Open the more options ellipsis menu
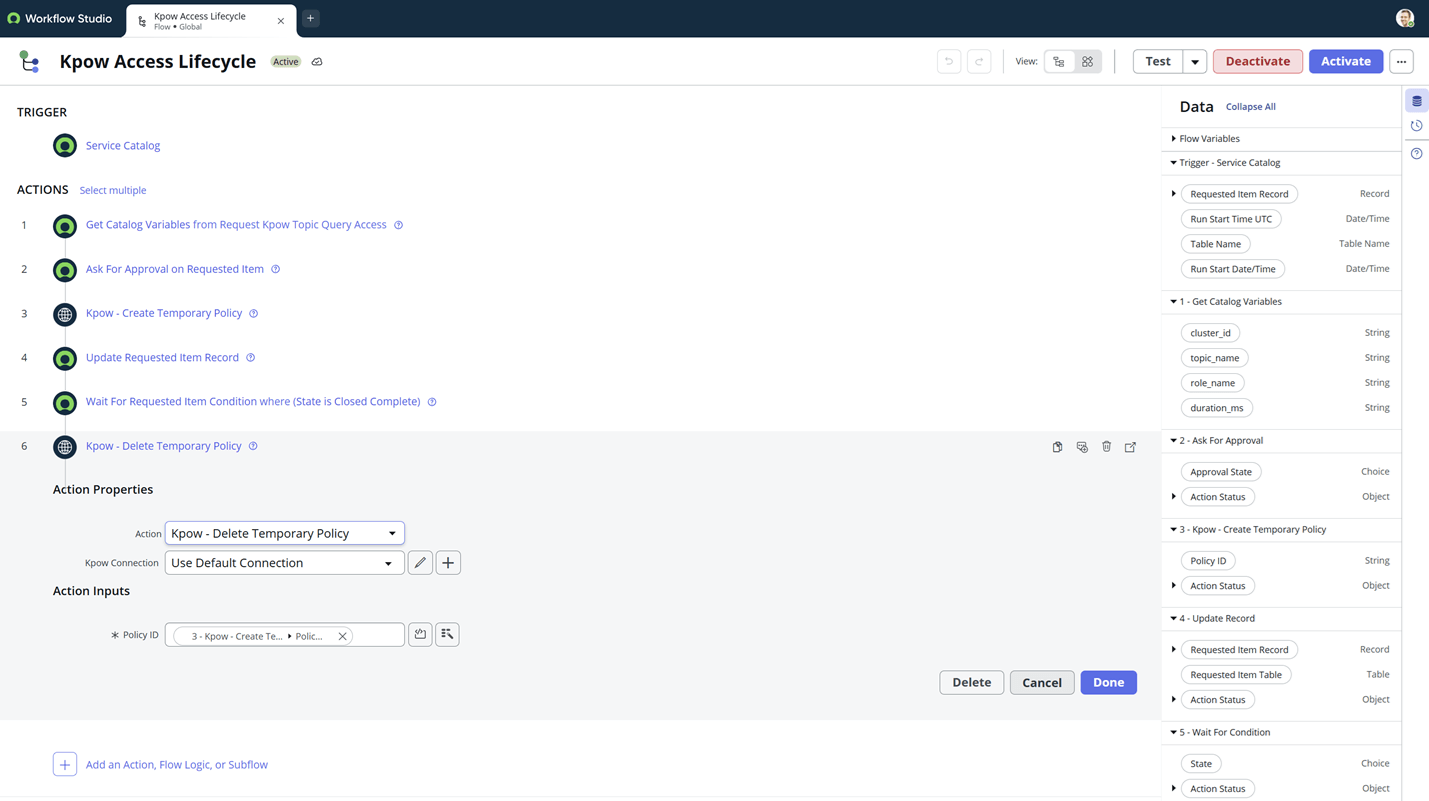This screenshot has height=801, width=1429. pos(1401,62)
